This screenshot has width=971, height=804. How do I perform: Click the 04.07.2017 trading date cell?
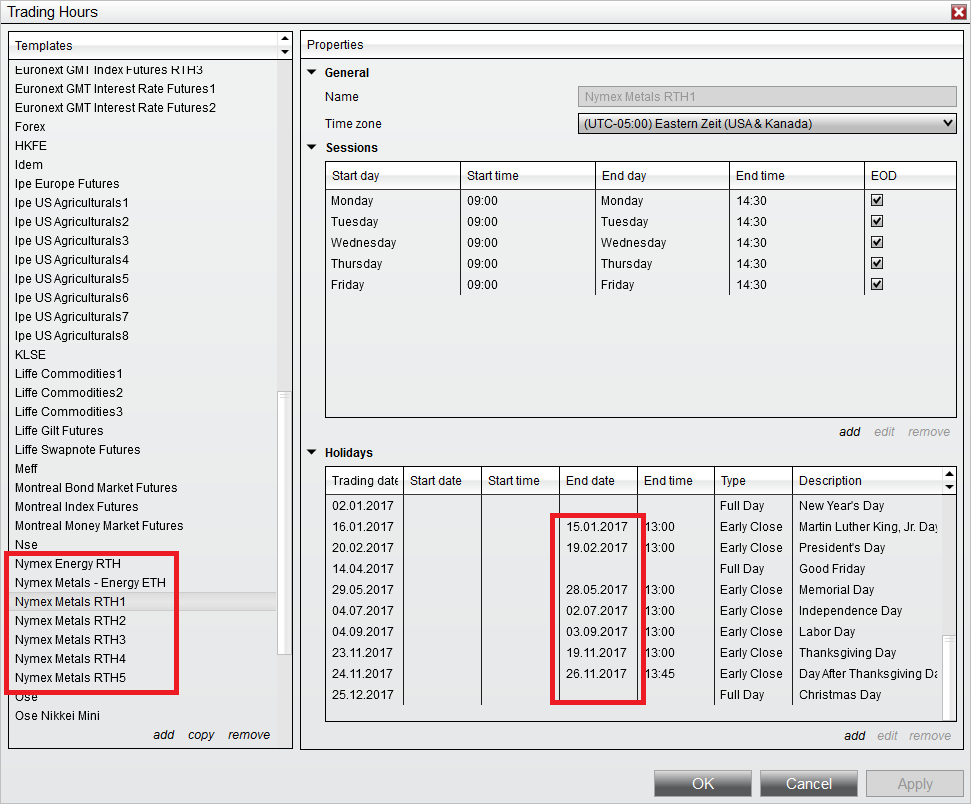click(362, 611)
